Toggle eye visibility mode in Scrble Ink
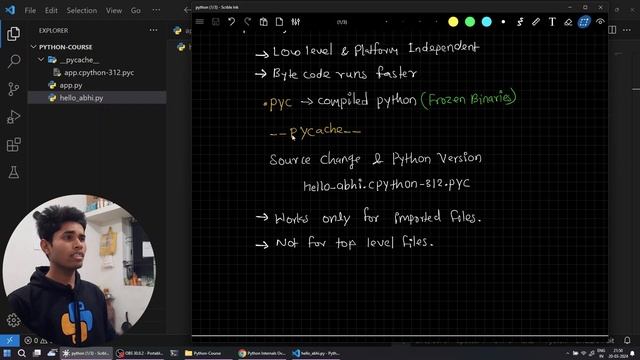Screen dimensions: 640x360 600,22
